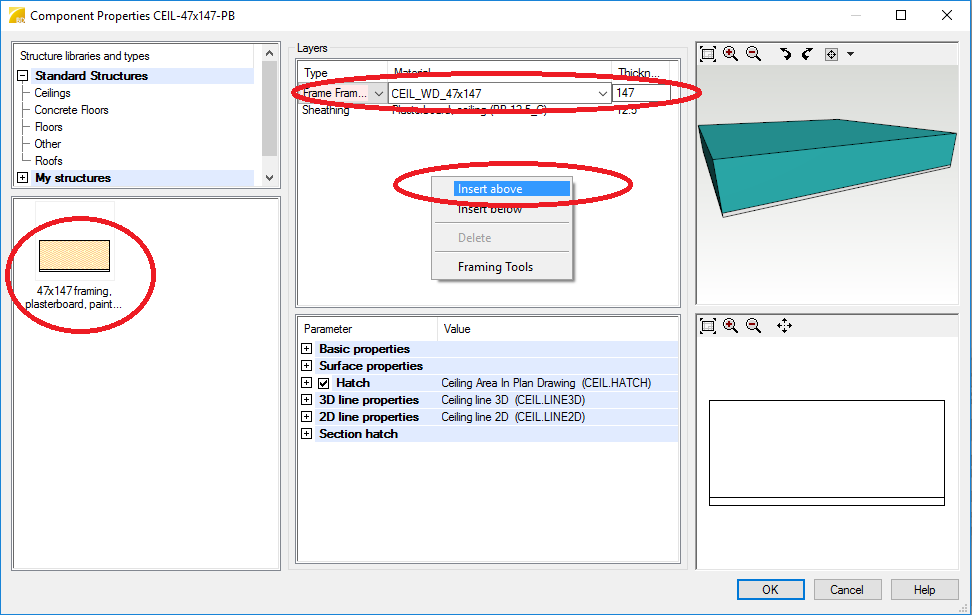The height and width of the screenshot is (615, 972).
Task: Activate pan tool in 2D section preview
Action: pos(784,325)
